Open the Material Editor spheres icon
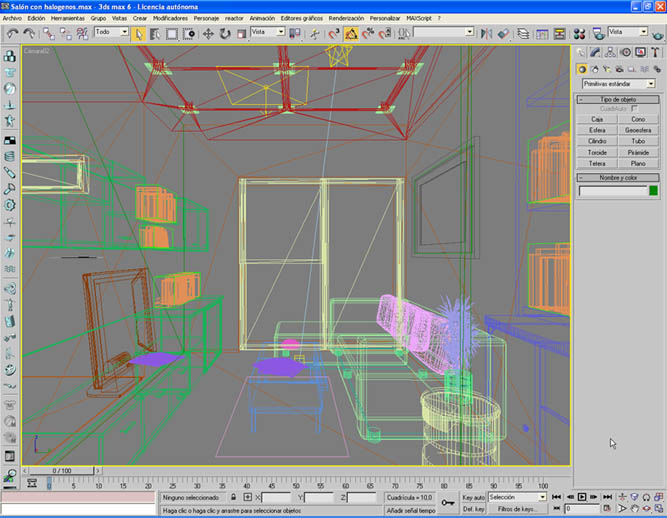Image resolution: width=667 pixels, height=518 pixels. pyautogui.click(x=579, y=34)
